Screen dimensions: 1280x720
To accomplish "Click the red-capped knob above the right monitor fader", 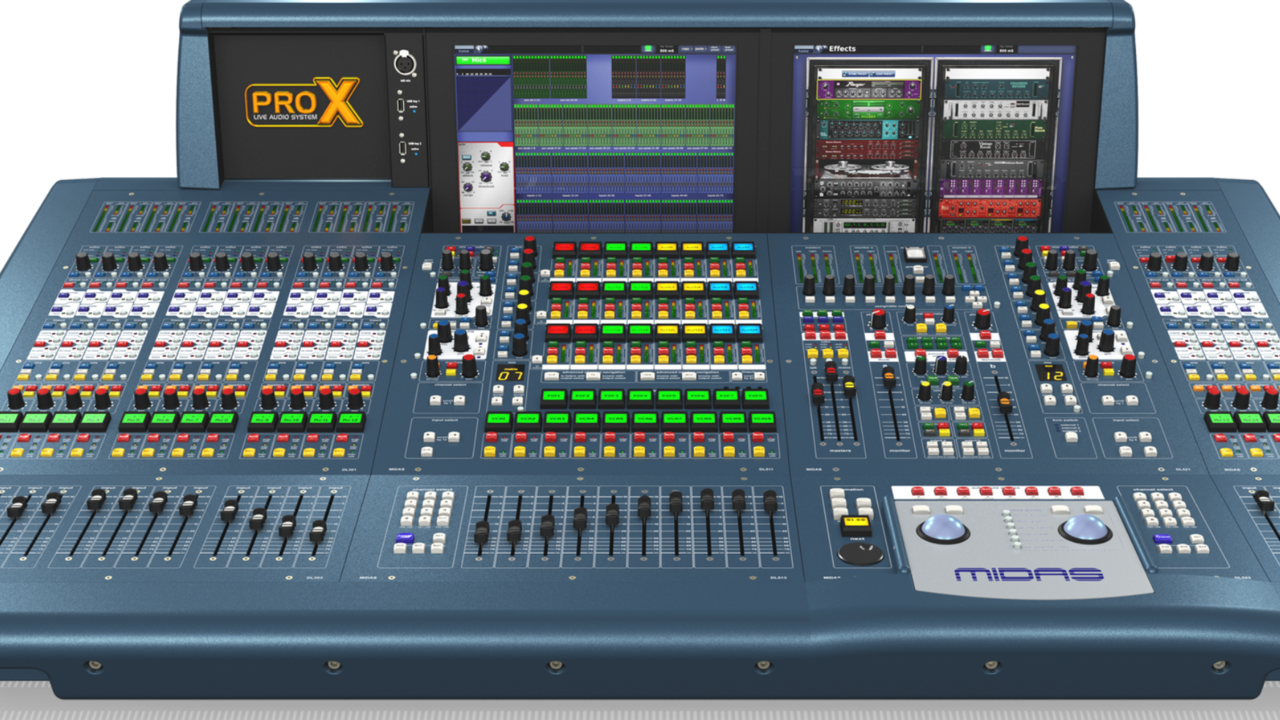I will click(984, 318).
